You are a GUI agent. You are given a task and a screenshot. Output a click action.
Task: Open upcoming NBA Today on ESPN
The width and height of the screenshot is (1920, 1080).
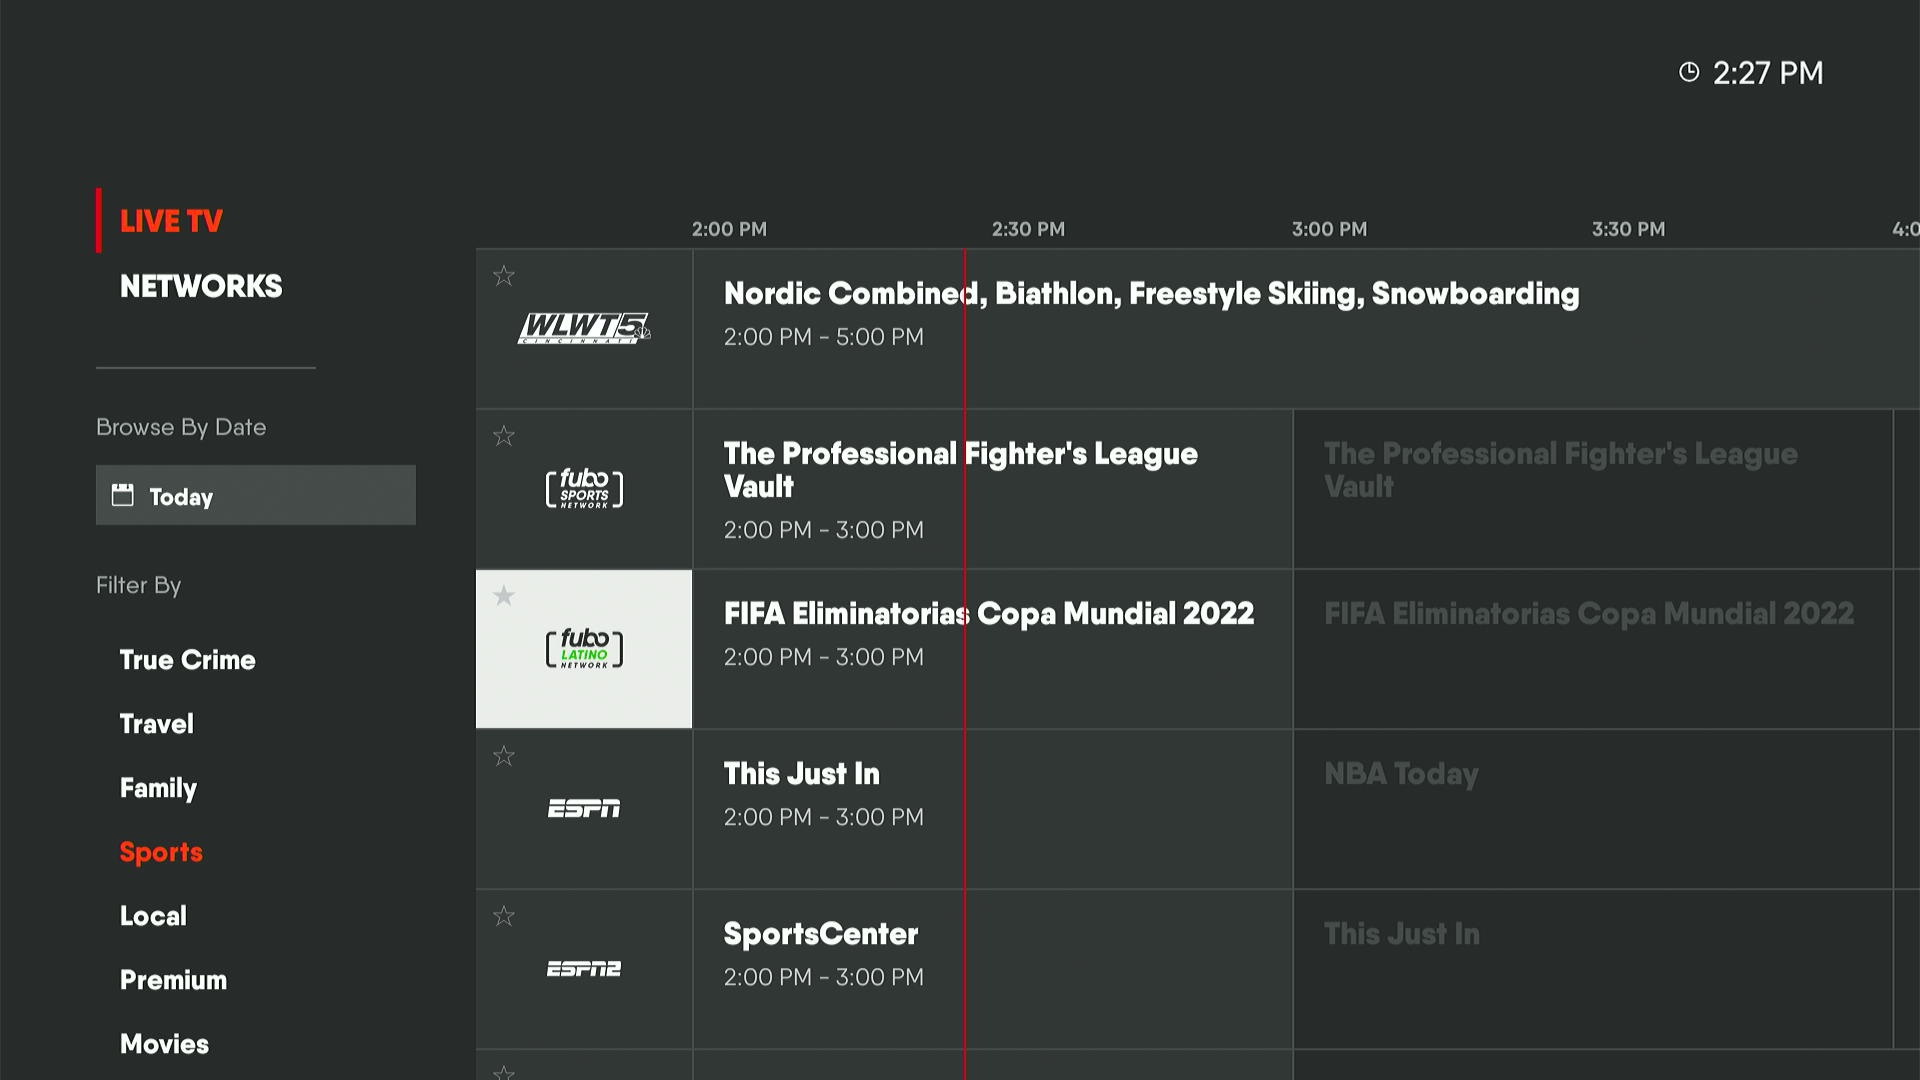tap(1593, 809)
